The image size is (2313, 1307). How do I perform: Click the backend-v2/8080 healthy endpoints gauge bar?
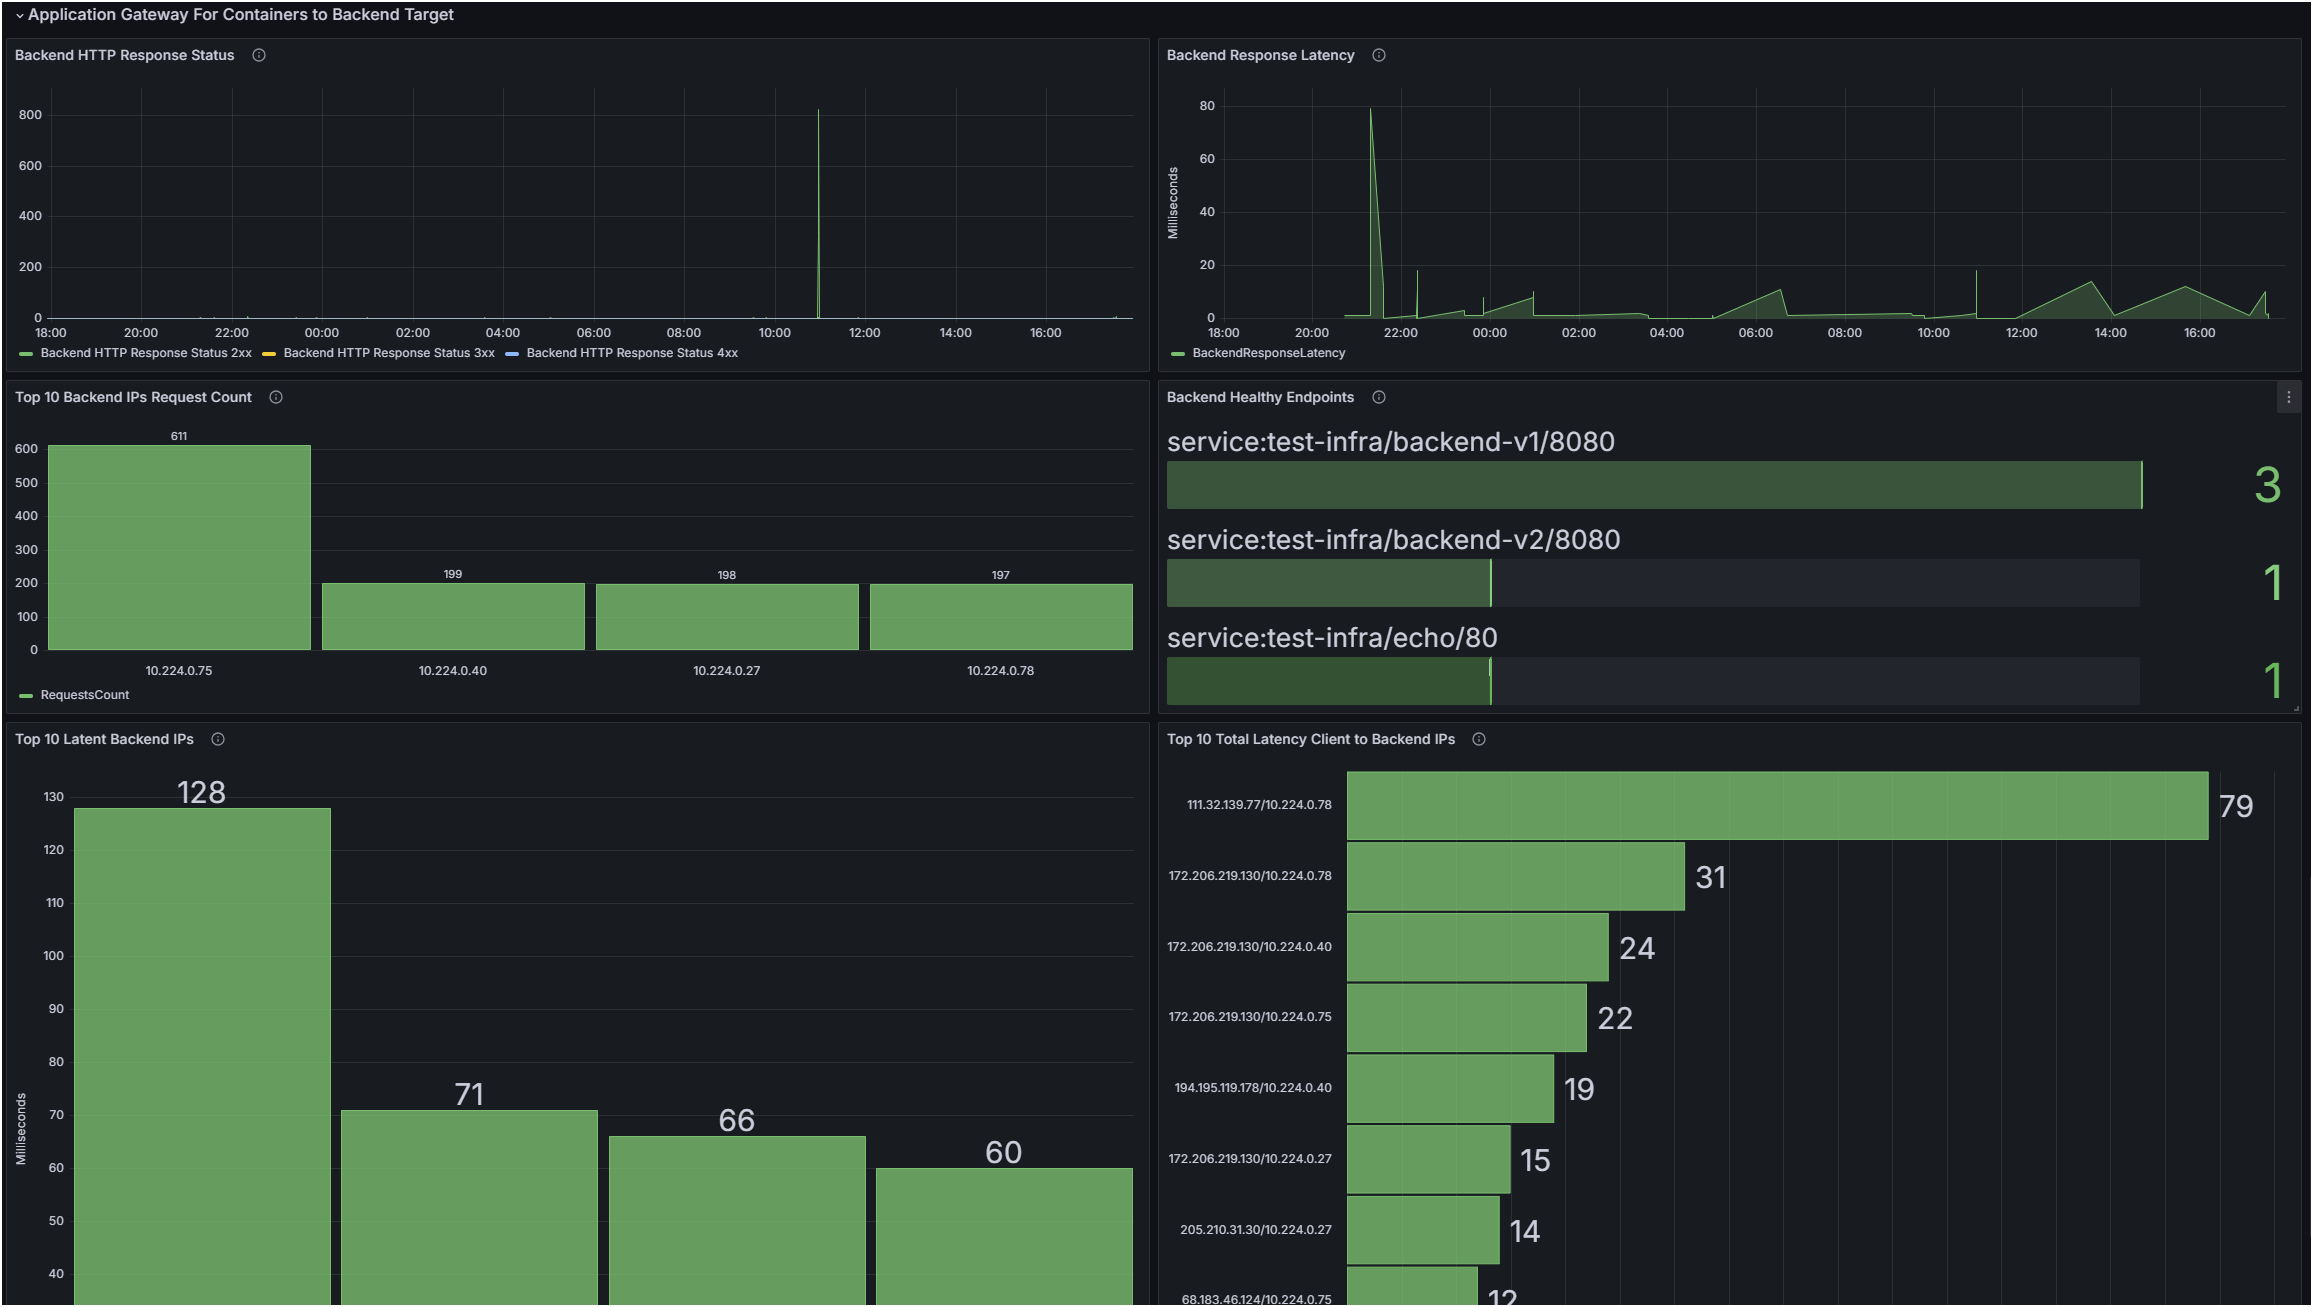pos(1652,583)
